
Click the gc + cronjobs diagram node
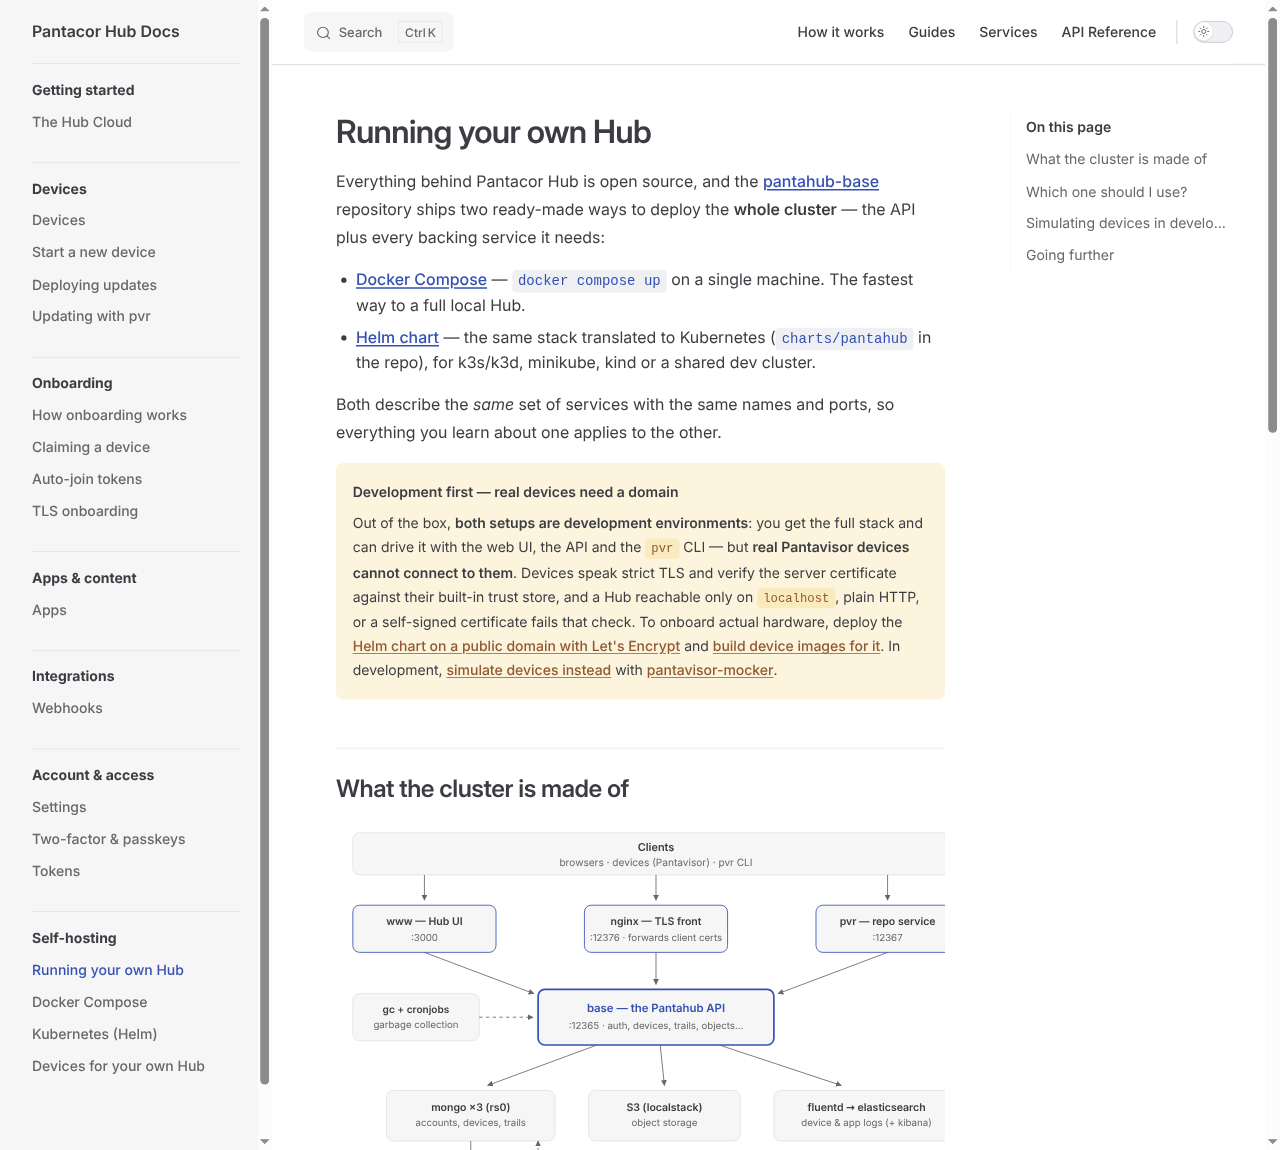coord(416,1017)
